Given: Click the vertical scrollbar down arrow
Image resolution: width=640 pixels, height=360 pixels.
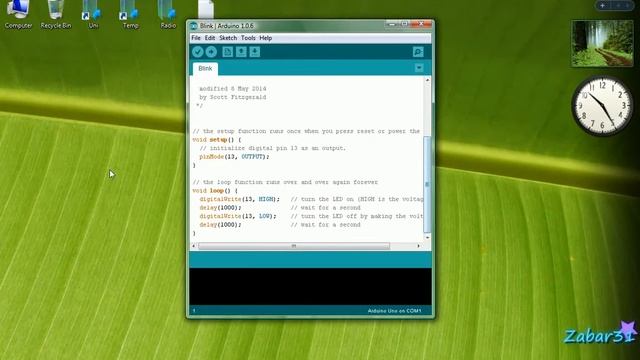Looking at the screenshot, I should pos(427,237).
